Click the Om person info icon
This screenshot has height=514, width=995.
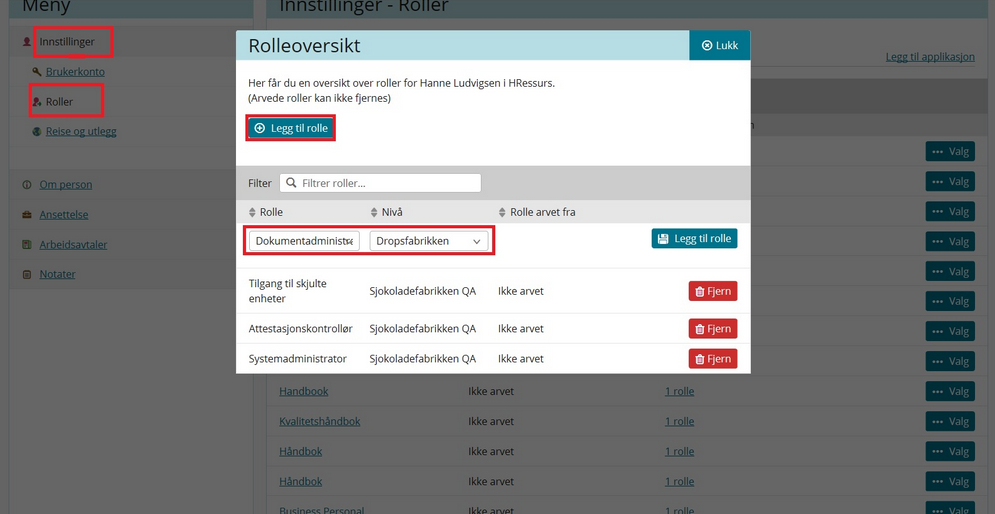[x=27, y=185]
